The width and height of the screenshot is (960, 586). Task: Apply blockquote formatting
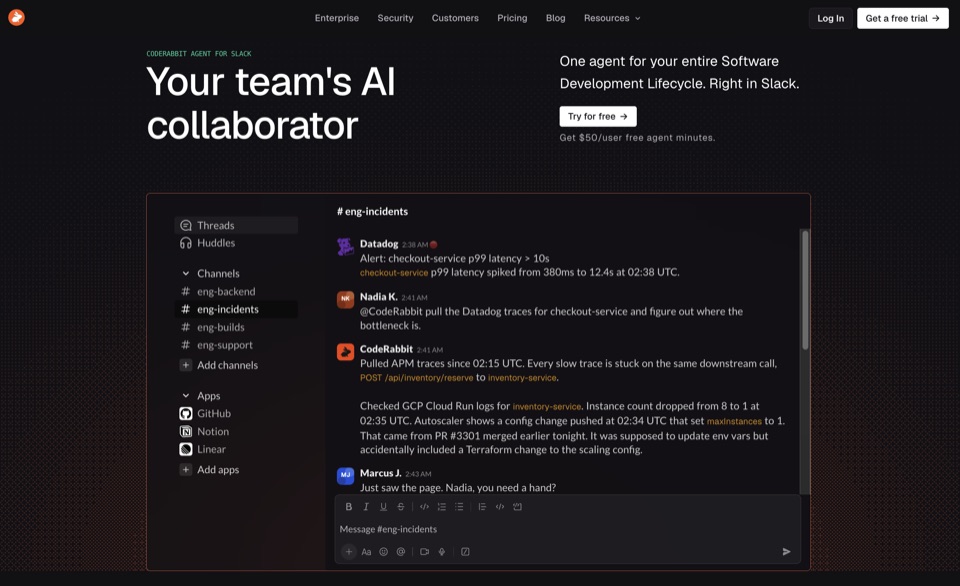tap(482, 506)
